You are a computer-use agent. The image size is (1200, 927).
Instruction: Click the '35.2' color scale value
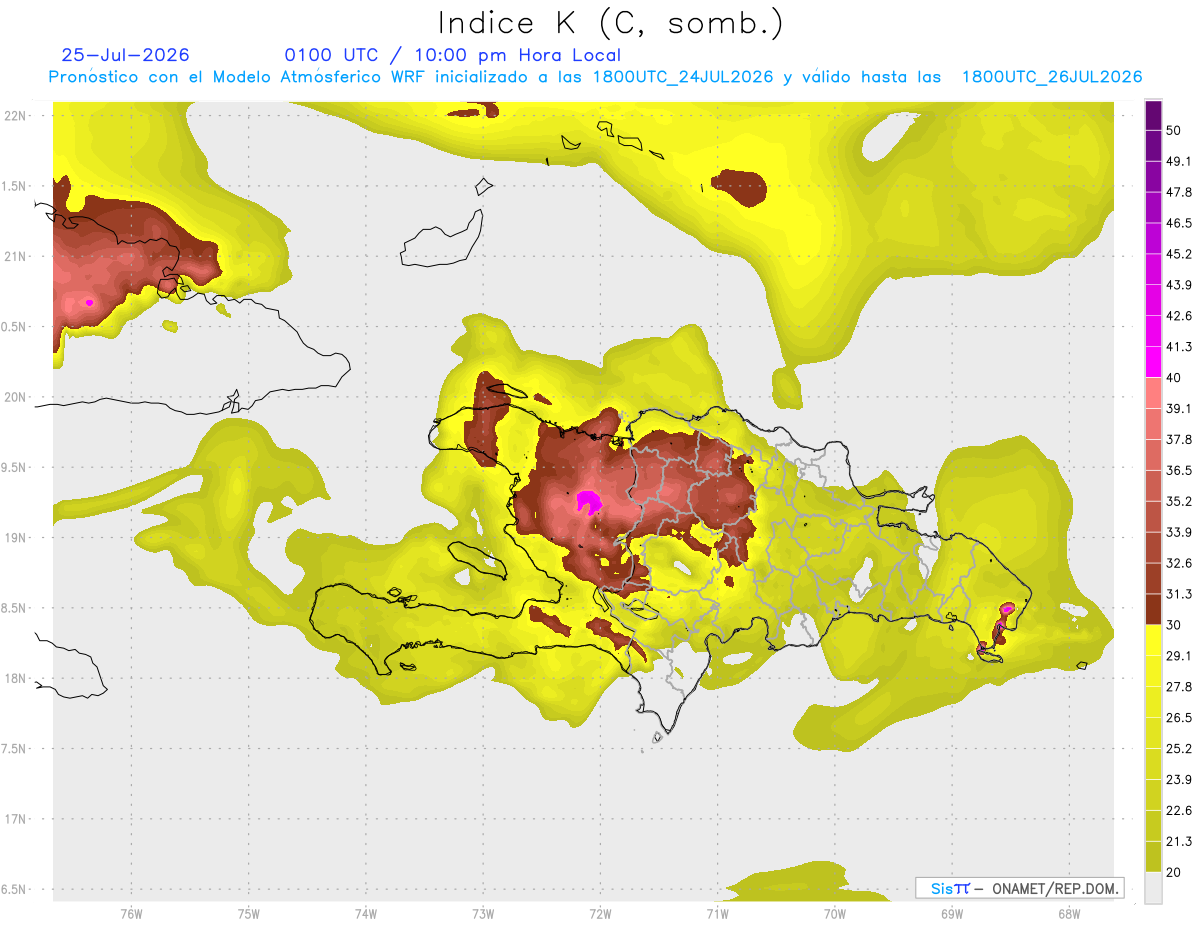1179,501
